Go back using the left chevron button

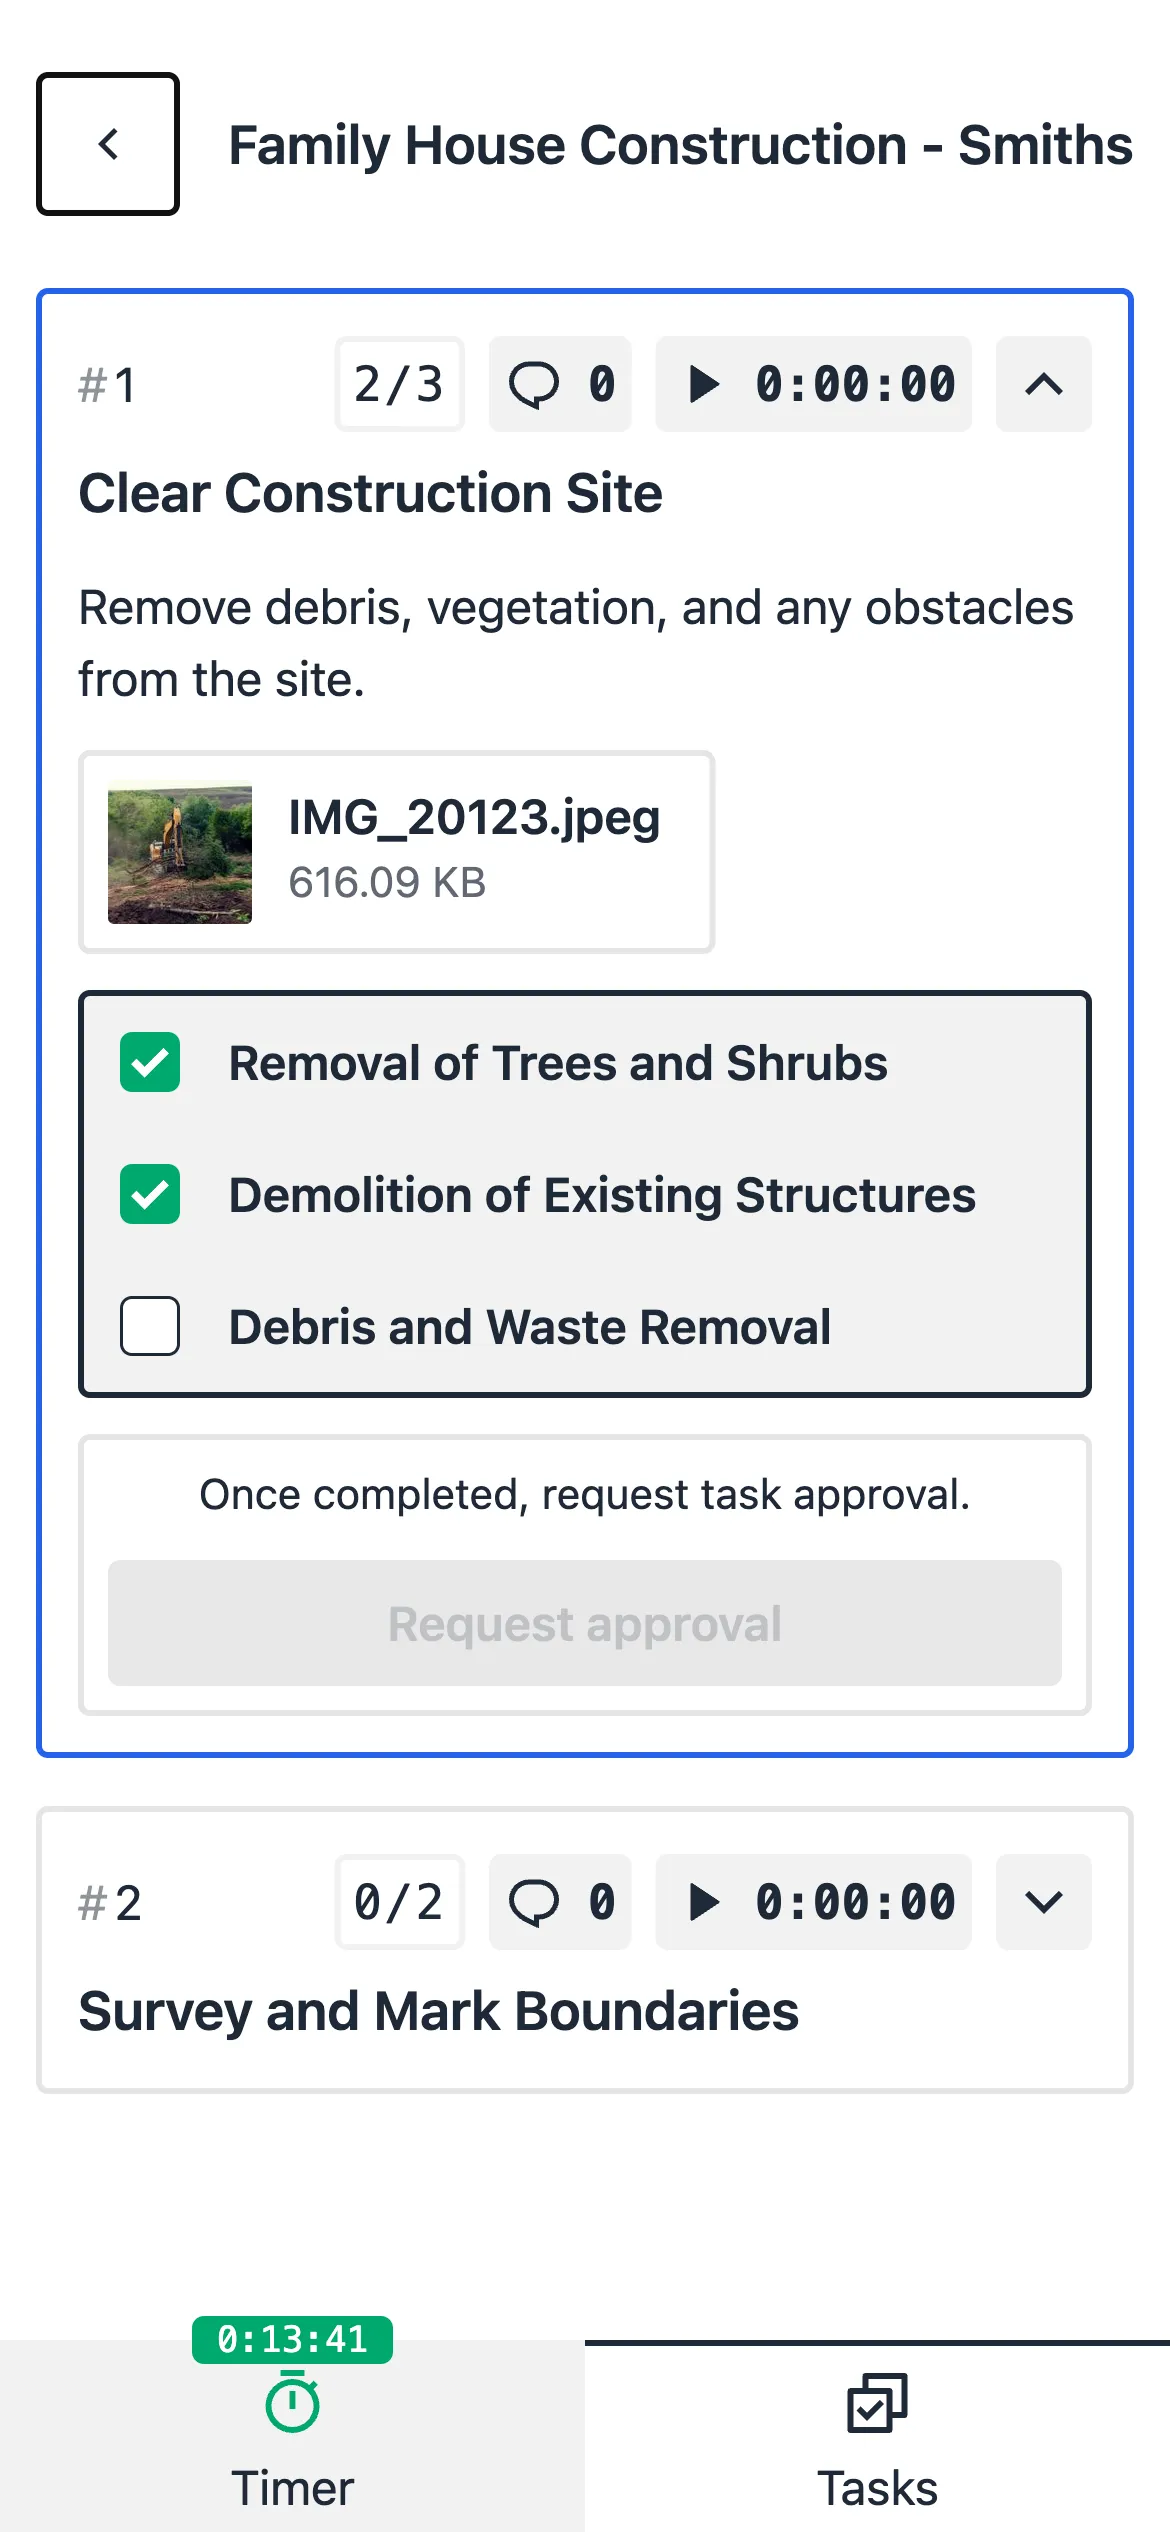[x=108, y=144]
